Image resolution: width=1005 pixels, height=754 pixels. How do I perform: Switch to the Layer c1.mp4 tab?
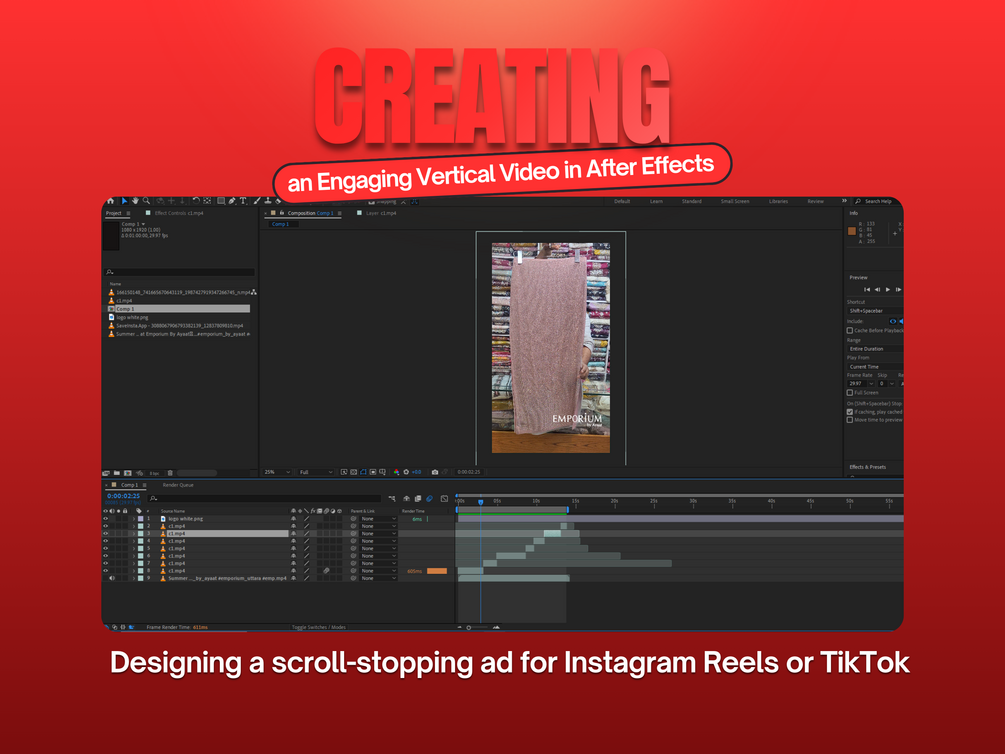[381, 213]
